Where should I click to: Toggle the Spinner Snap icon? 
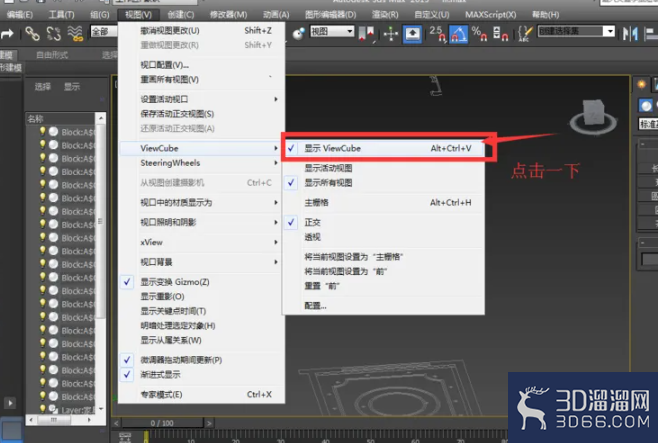pos(500,34)
